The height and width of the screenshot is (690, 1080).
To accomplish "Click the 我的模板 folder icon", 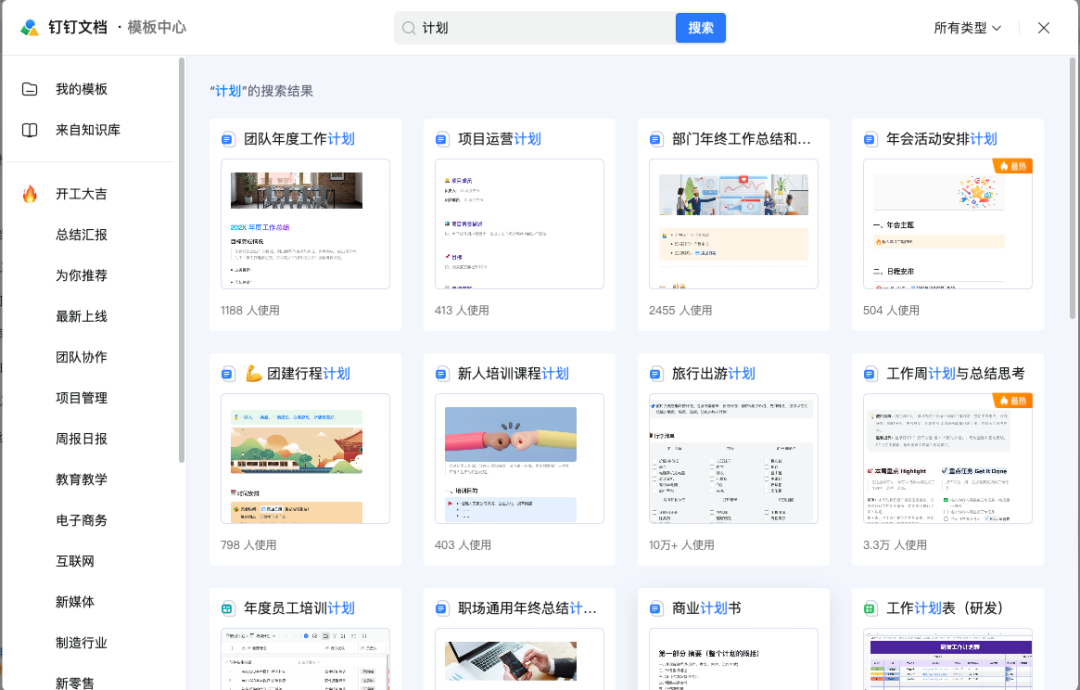I will 30,89.
